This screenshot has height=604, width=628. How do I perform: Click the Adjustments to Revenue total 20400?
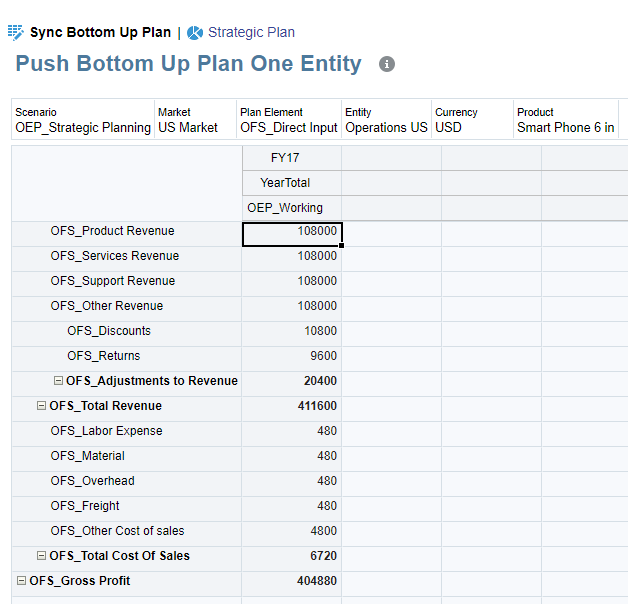pos(292,384)
